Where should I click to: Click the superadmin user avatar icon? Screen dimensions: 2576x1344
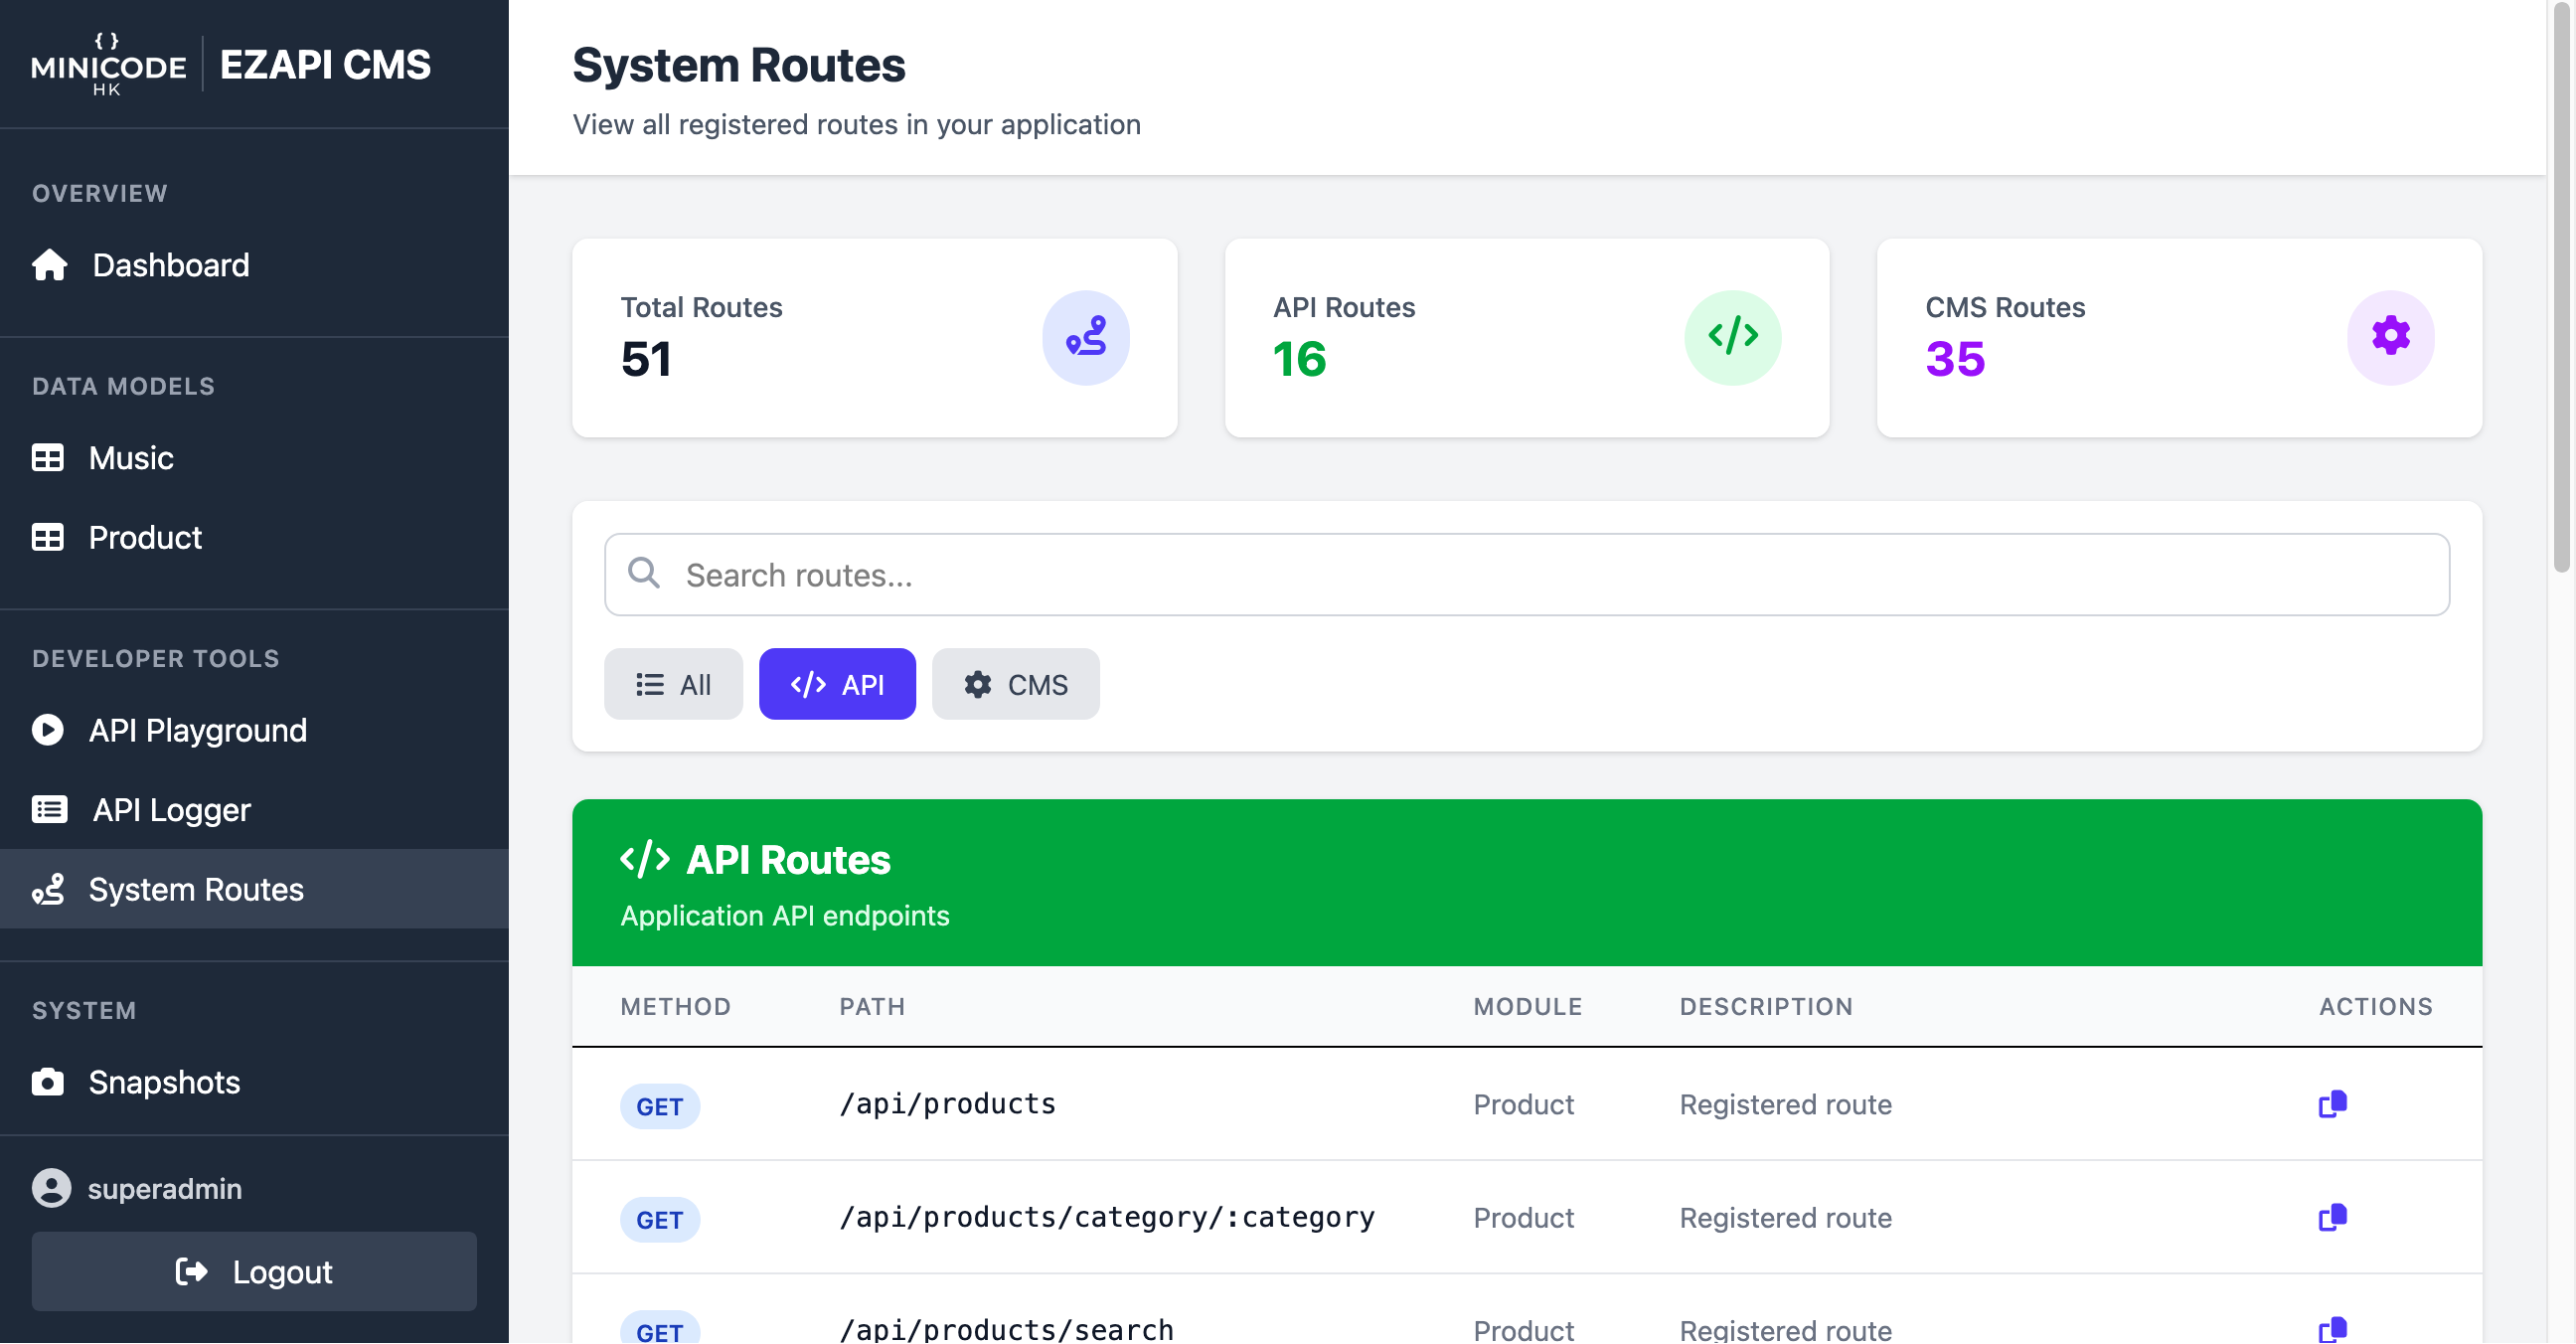pos(51,1188)
